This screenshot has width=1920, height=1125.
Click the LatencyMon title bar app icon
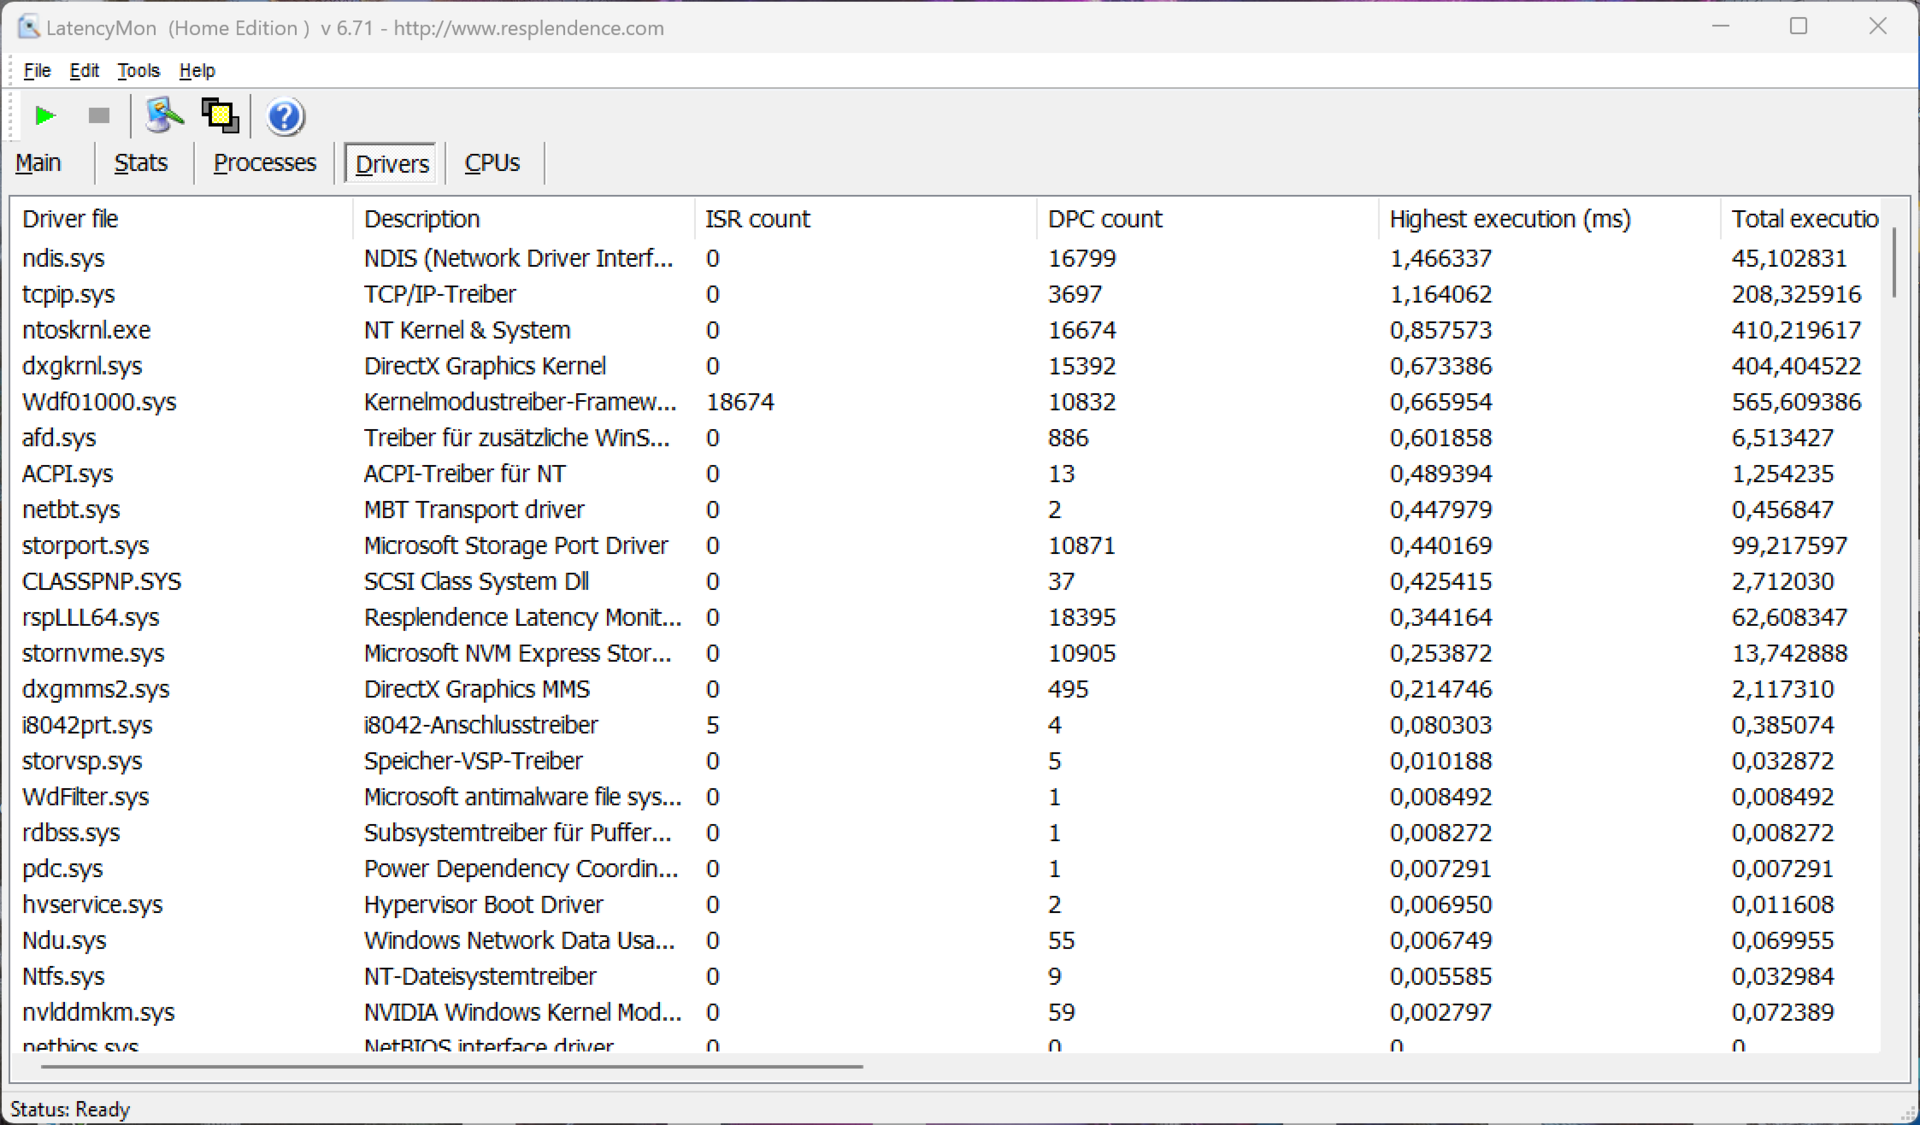tap(28, 27)
